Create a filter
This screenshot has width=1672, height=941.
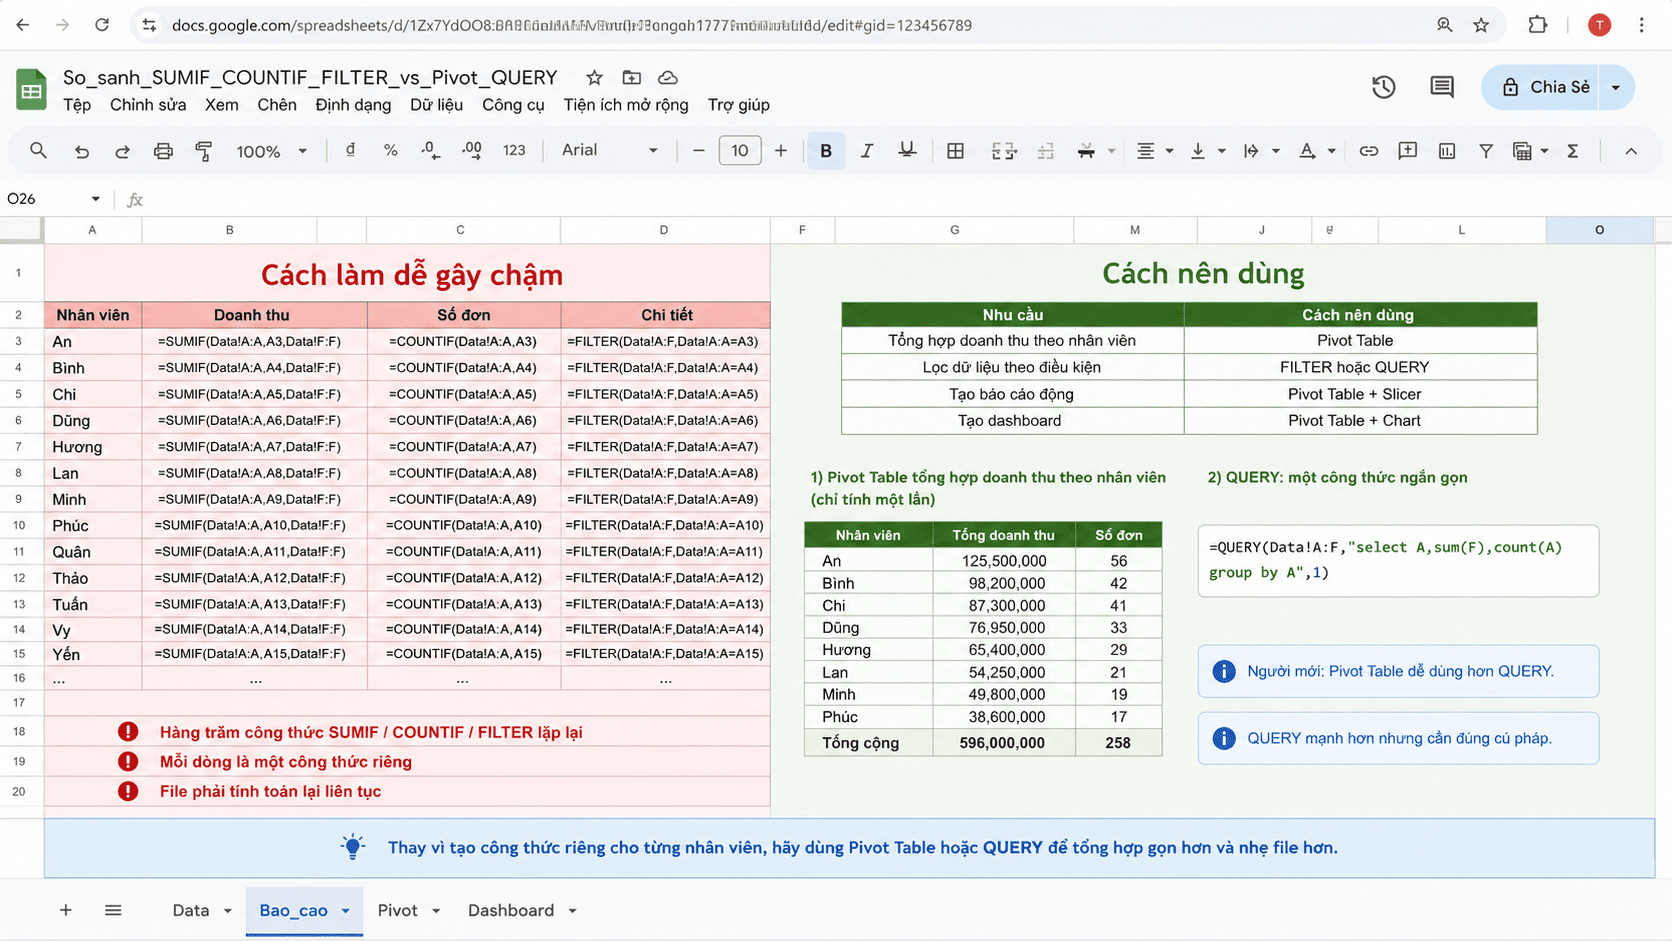1486,151
